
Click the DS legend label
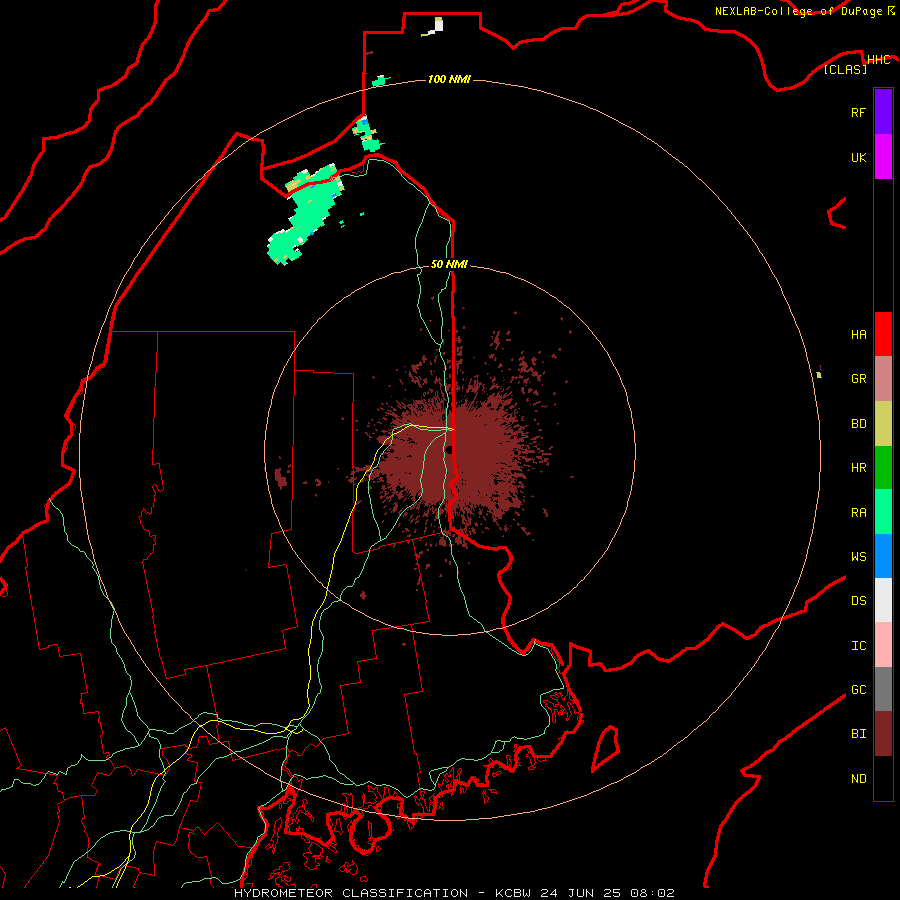coord(858,601)
